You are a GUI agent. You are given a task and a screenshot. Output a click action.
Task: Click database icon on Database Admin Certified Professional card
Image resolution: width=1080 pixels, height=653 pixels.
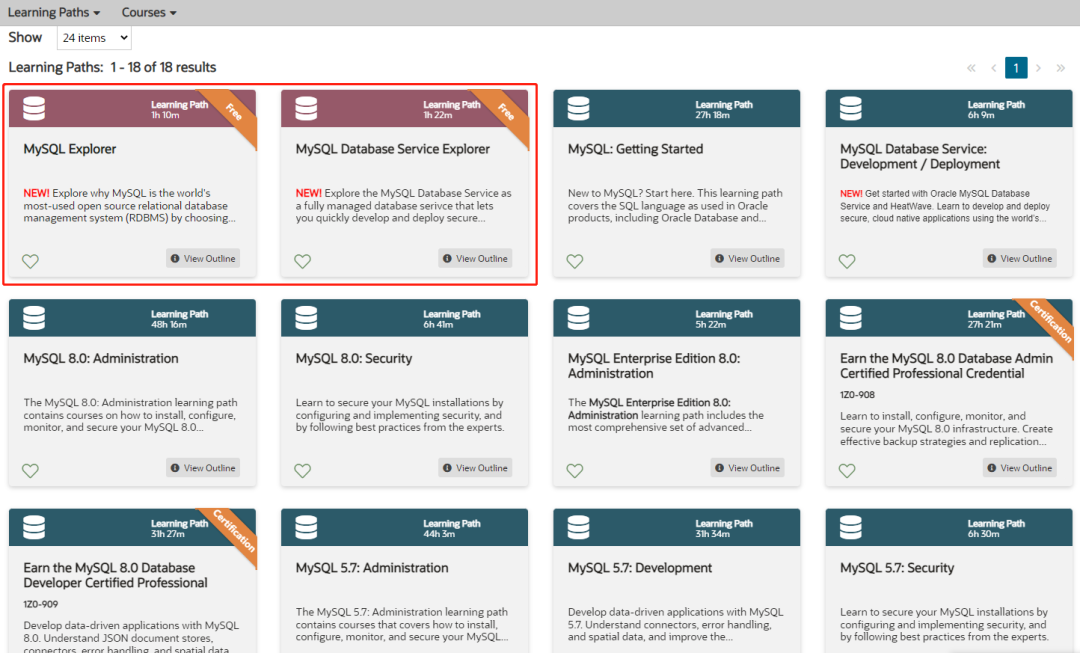point(851,318)
